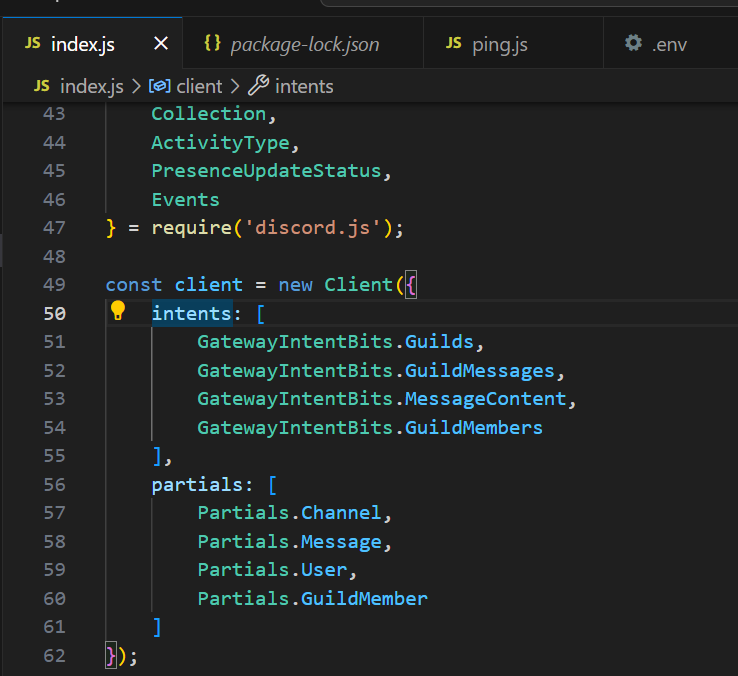Click line number 62 in the gutter
This screenshot has width=738, height=676.
54,656
